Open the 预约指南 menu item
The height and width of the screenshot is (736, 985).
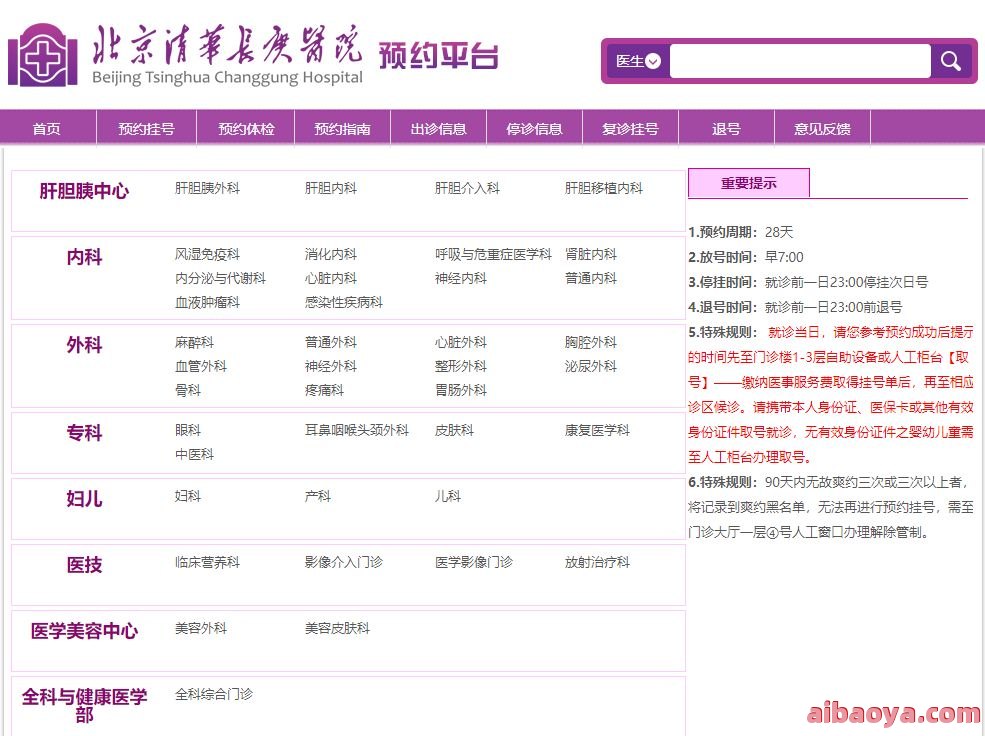click(x=342, y=129)
